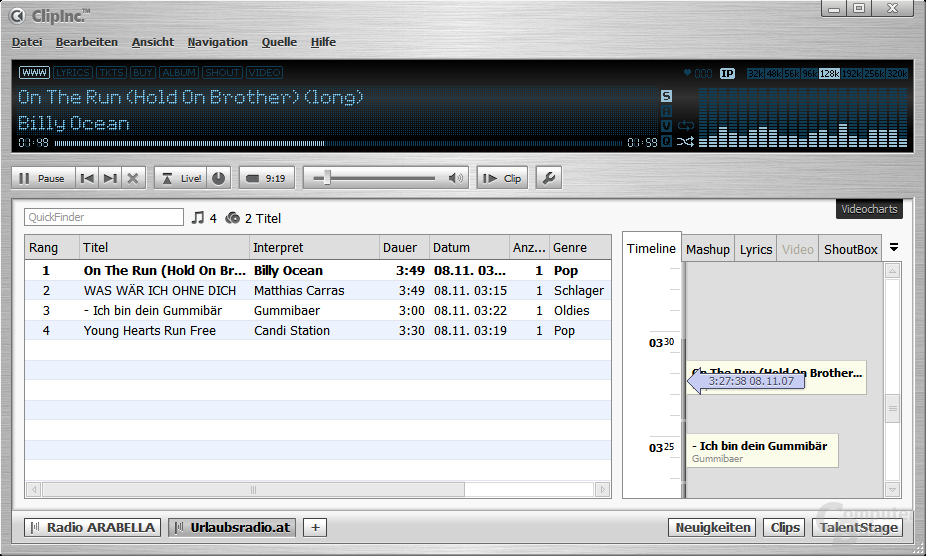Viewport: 926px width, 556px height.
Task: Sort by the Titel column header
Action: (164, 248)
